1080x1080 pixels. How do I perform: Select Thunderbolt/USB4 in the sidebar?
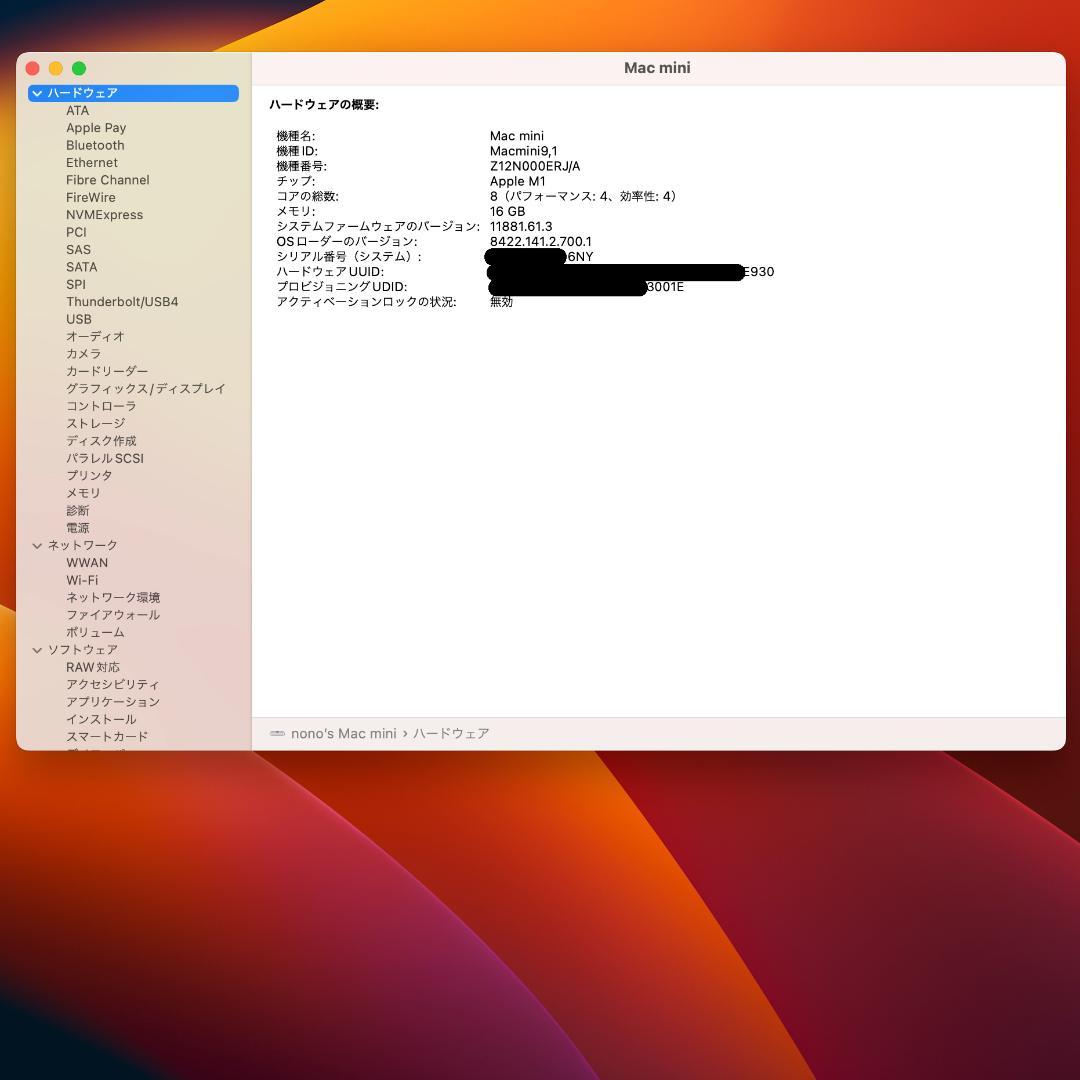click(122, 301)
